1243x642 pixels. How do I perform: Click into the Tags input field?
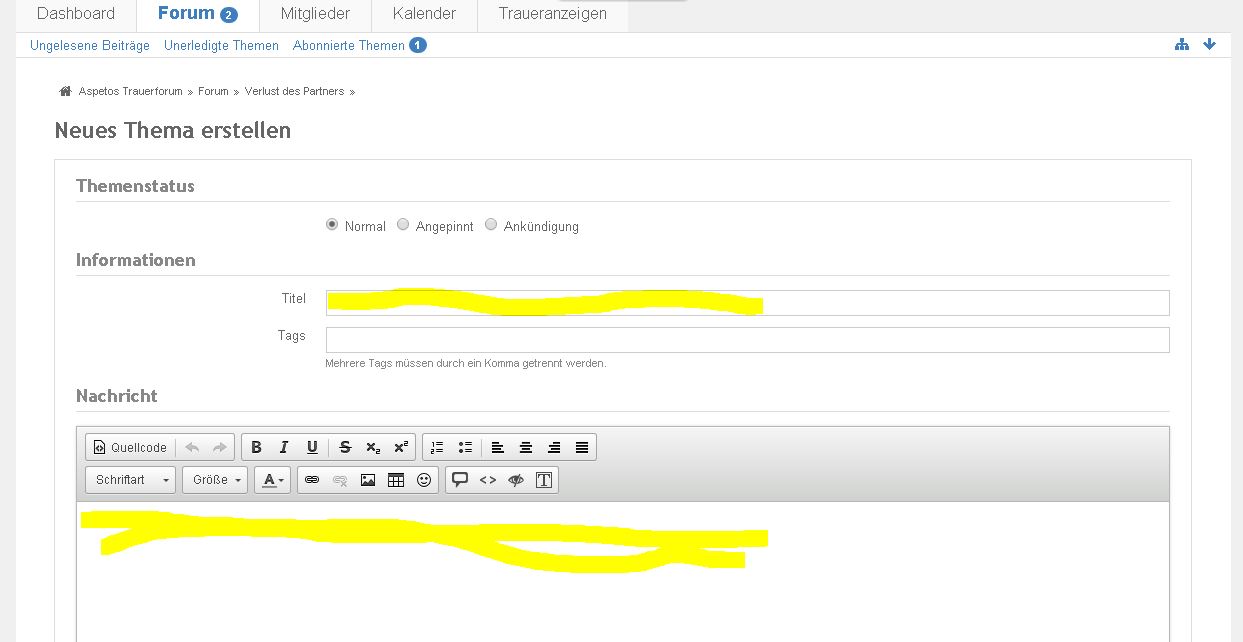point(747,340)
